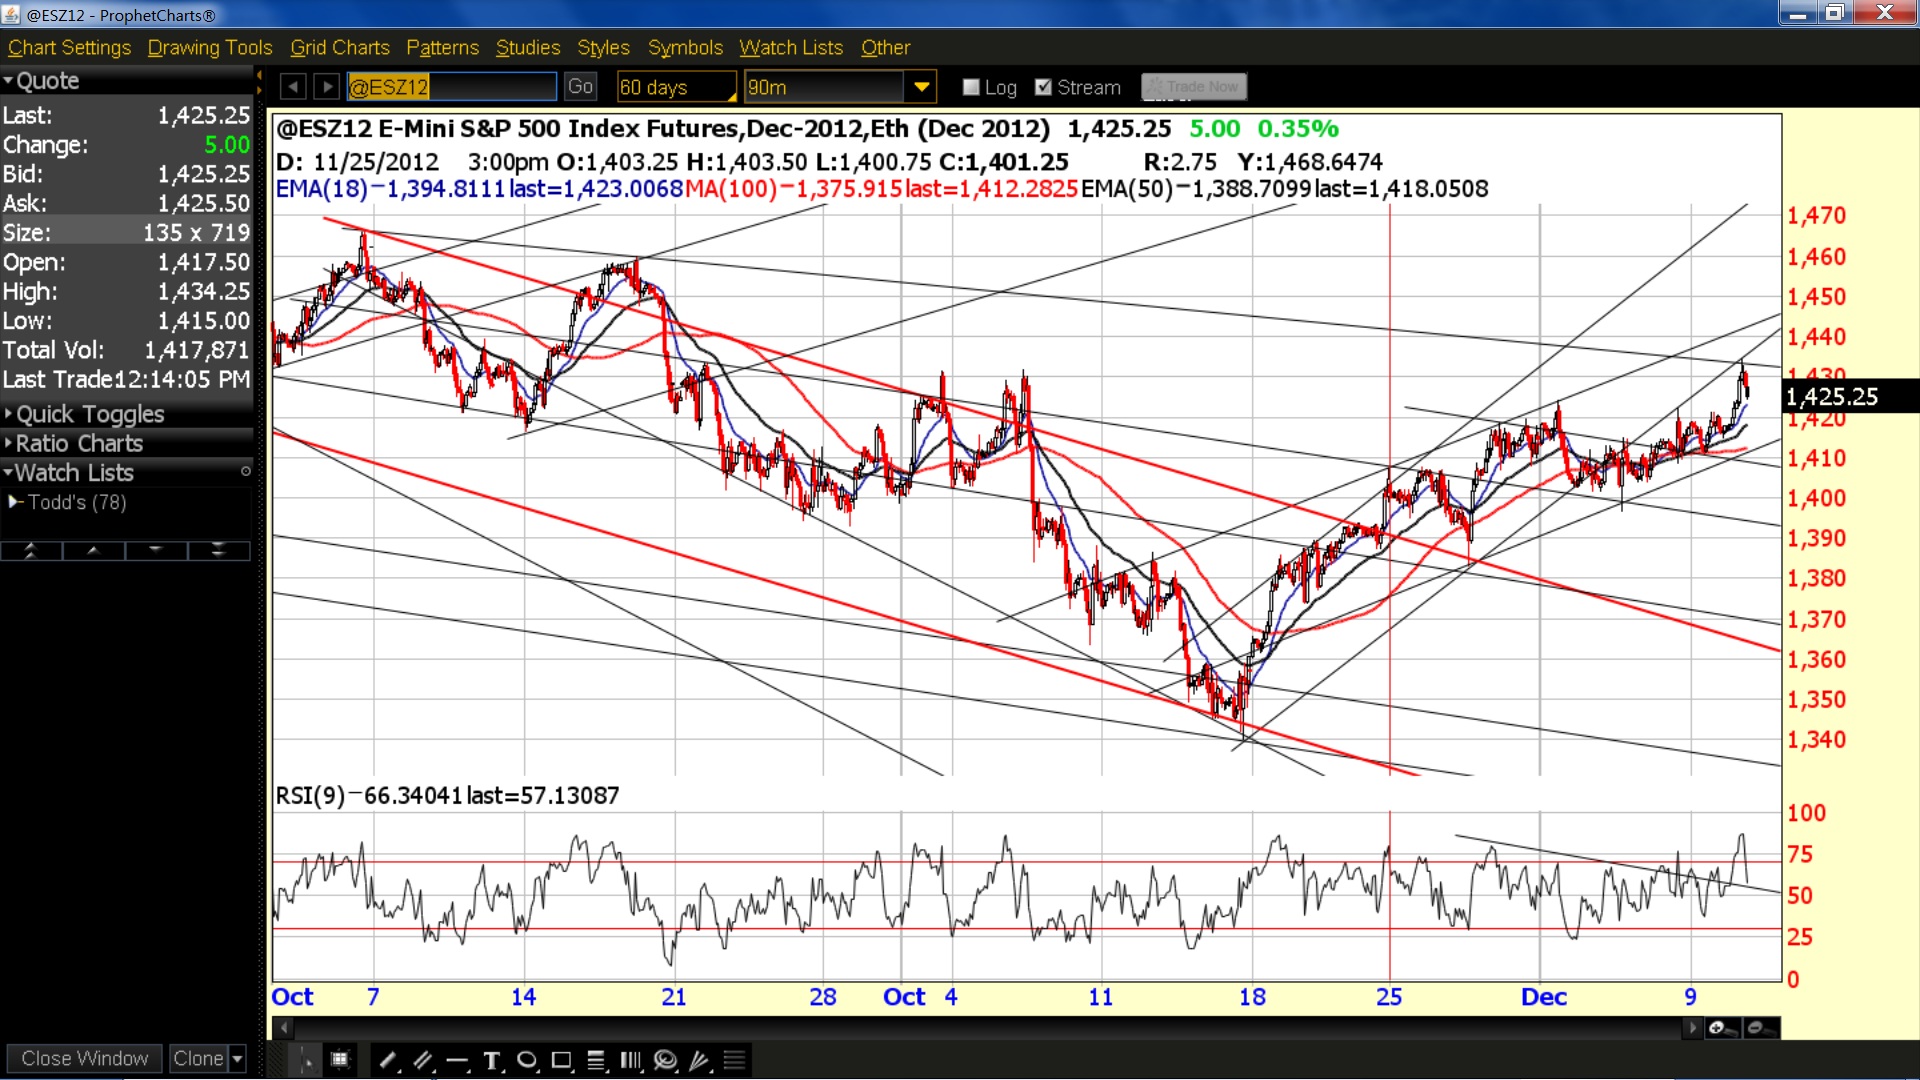Select the horizontal line tool

coord(458,1060)
